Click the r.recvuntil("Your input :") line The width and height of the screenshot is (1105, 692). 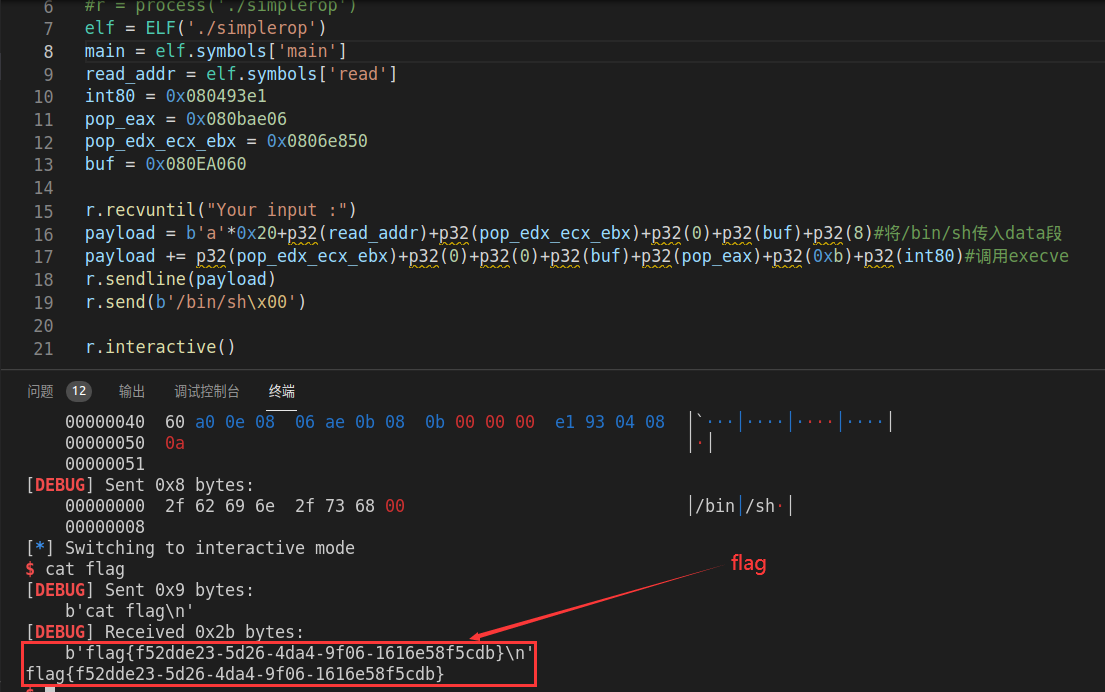click(221, 210)
